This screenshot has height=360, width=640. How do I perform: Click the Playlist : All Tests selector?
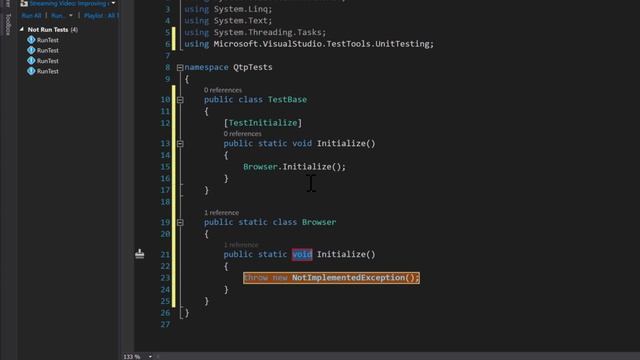pyautogui.click(x=101, y=16)
